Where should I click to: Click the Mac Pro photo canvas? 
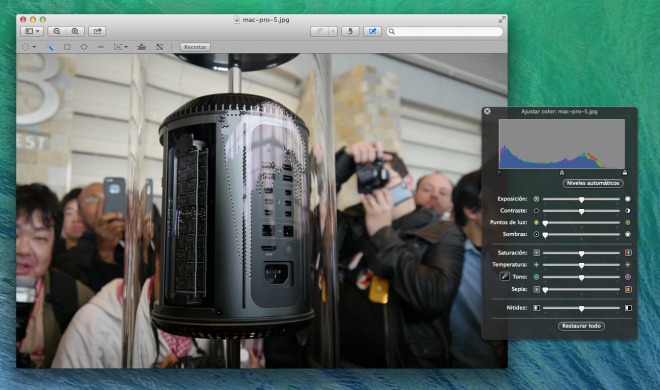[x=262, y=211]
